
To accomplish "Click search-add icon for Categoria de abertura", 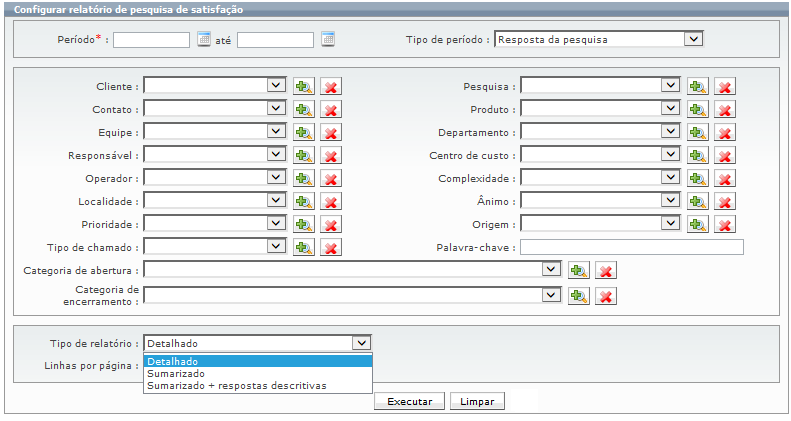I will [579, 270].
